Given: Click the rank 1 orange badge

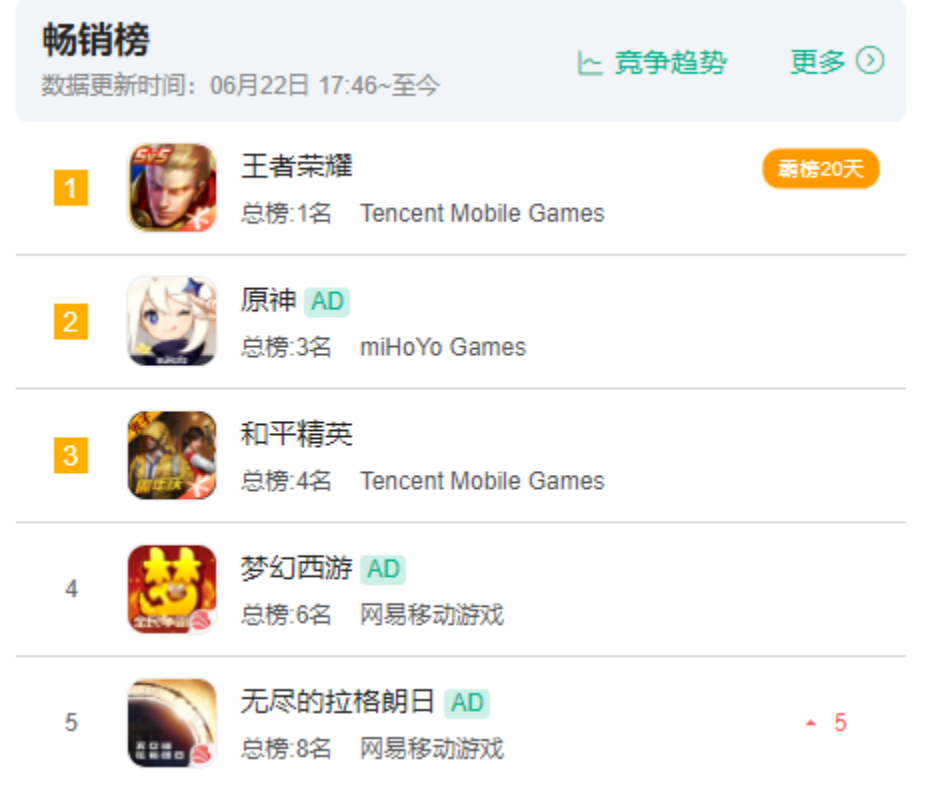Looking at the screenshot, I should point(71,188).
